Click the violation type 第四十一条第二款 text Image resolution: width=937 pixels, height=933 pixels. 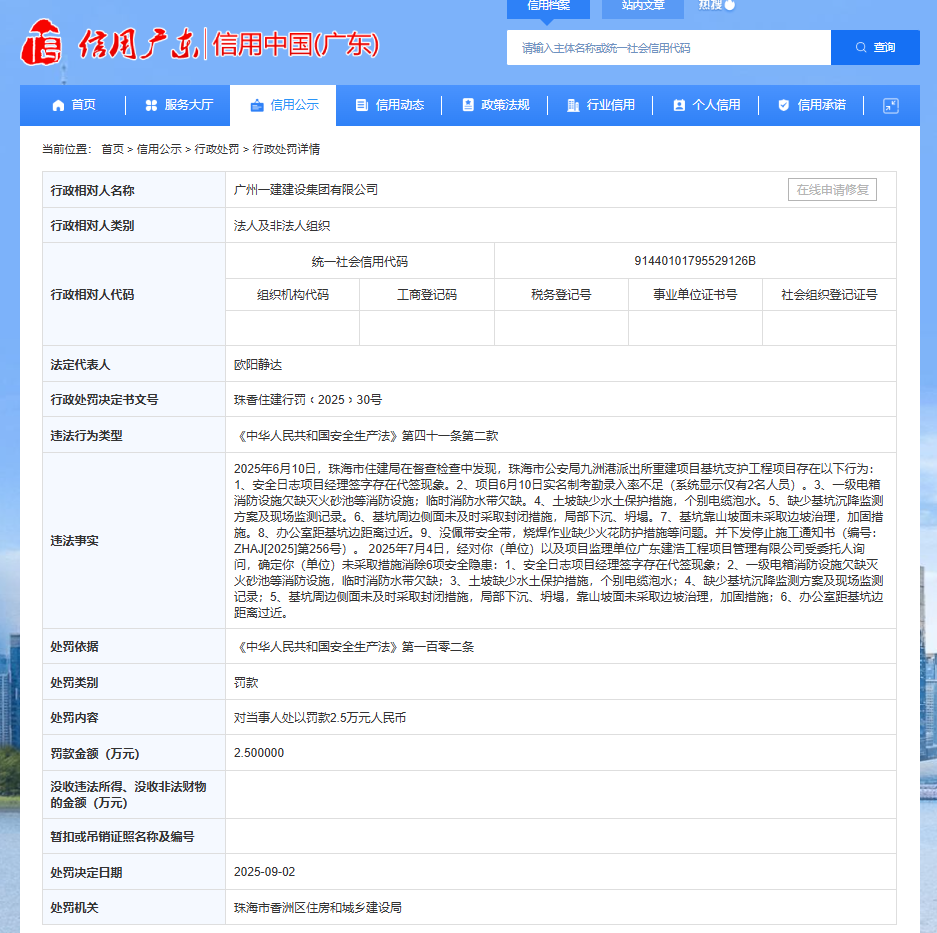click(450, 436)
